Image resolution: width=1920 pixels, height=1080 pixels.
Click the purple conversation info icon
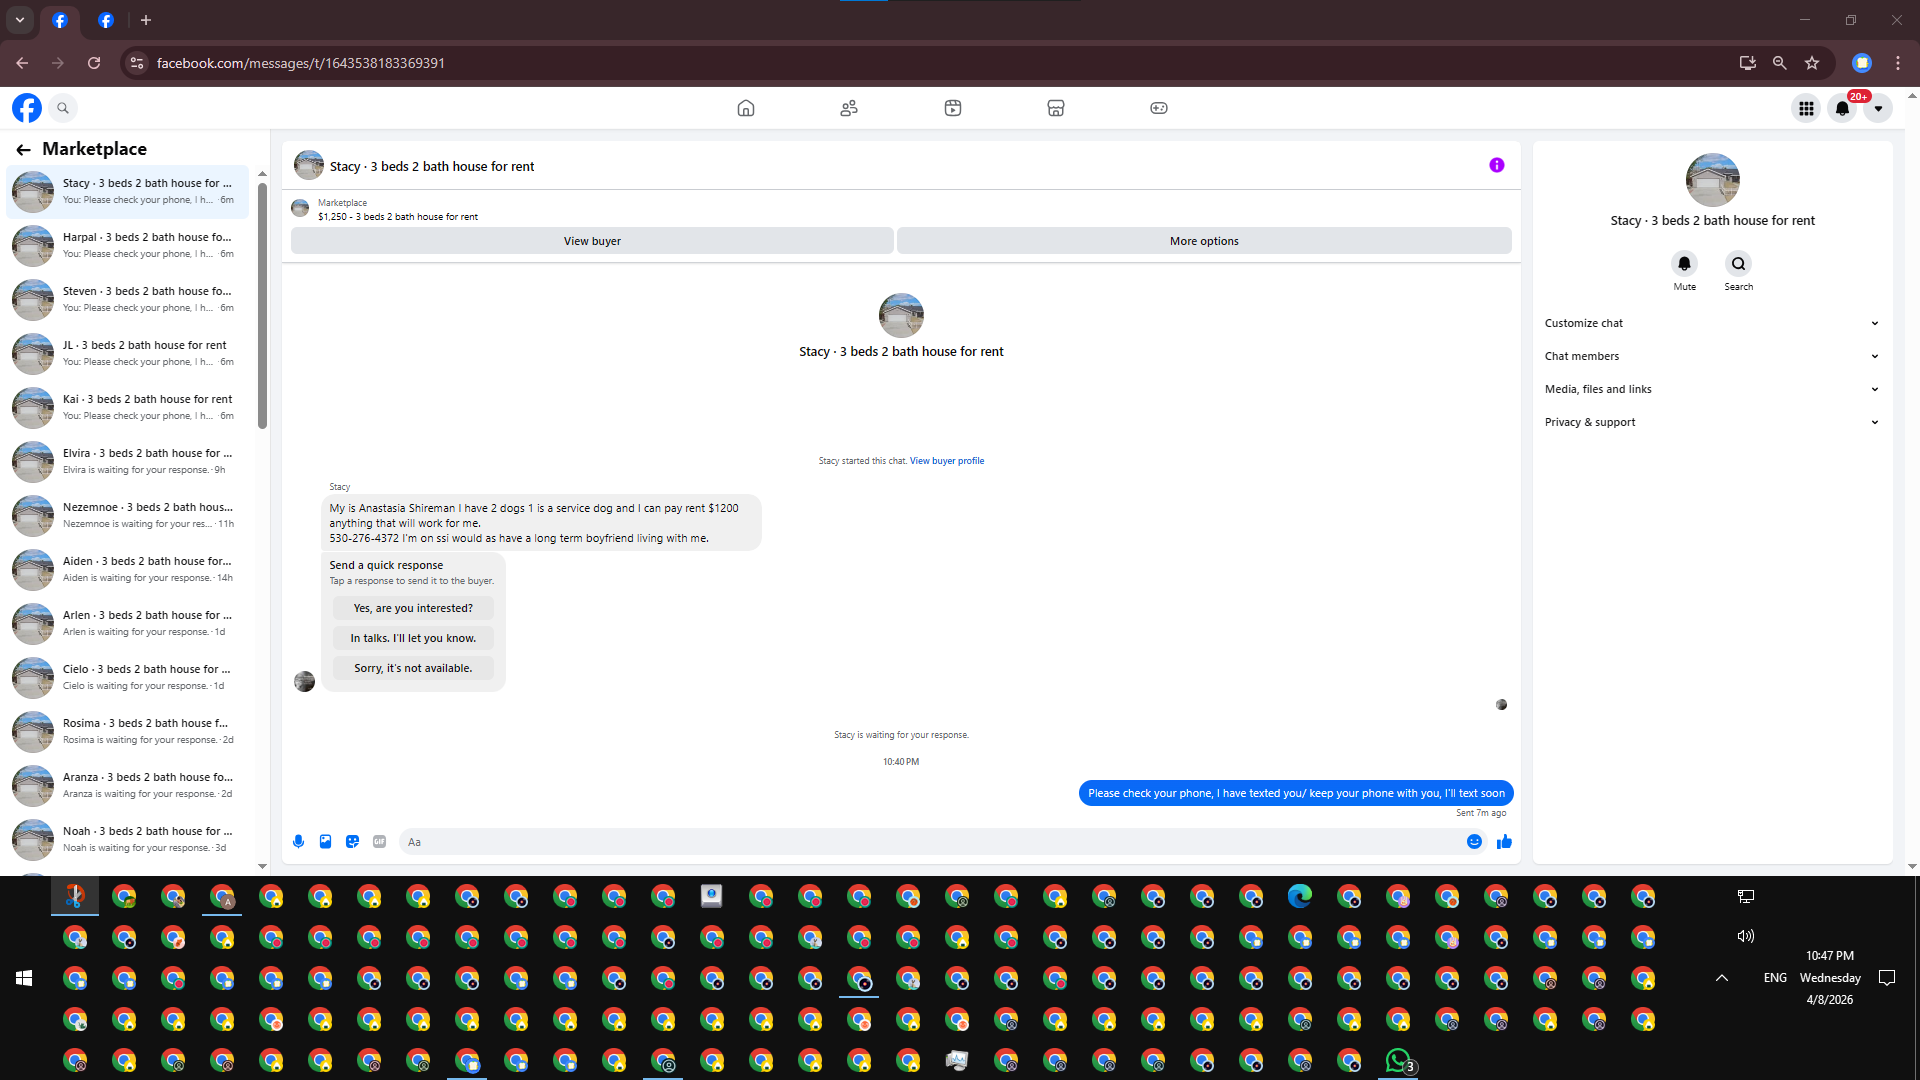1496,165
